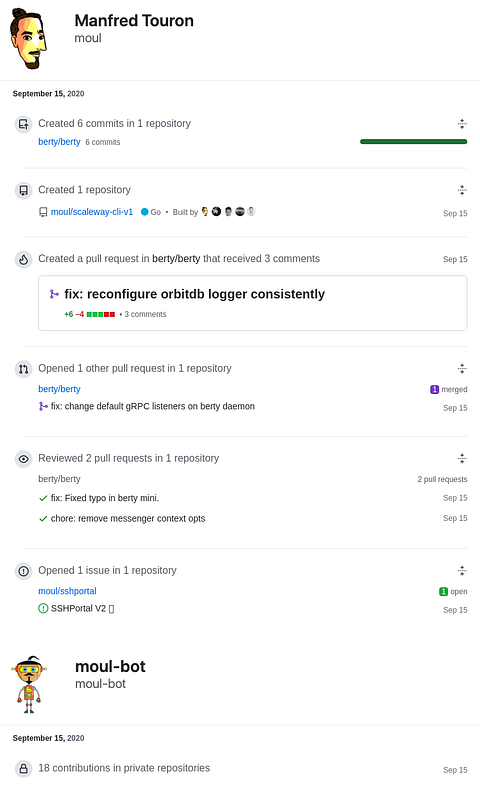Open the moul/scaleway-cli-v1 repository link

[91, 212]
